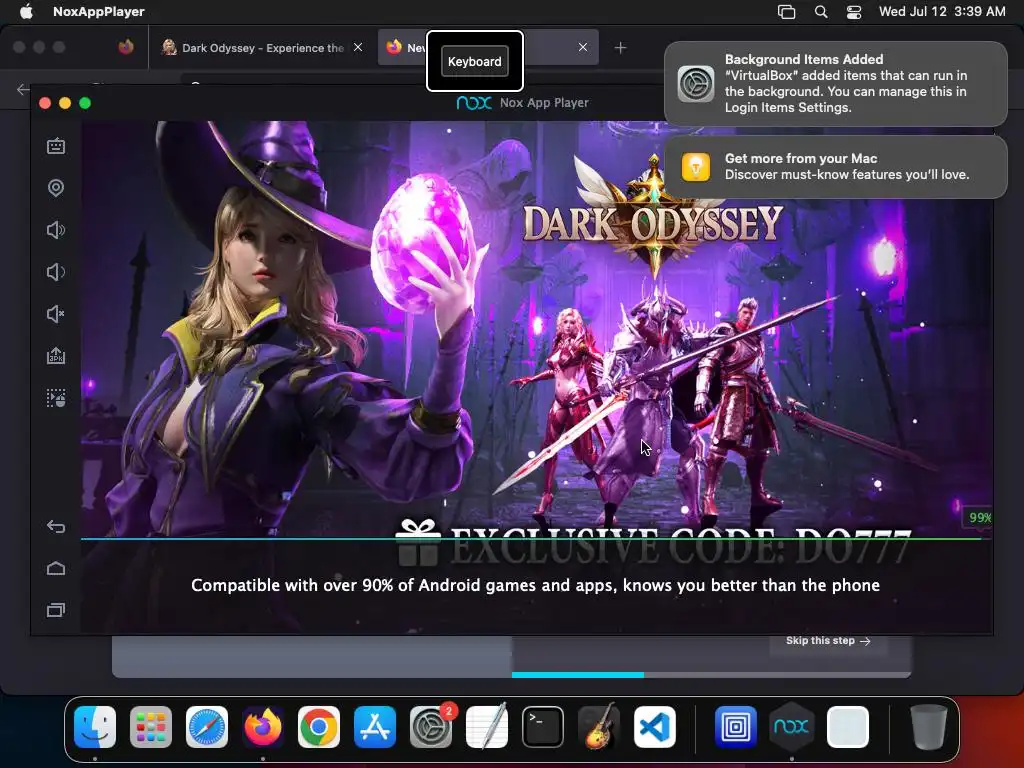The height and width of the screenshot is (768, 1024).
Task: Click the Nox logo in title bar
Action: click(x=474, y=103)
